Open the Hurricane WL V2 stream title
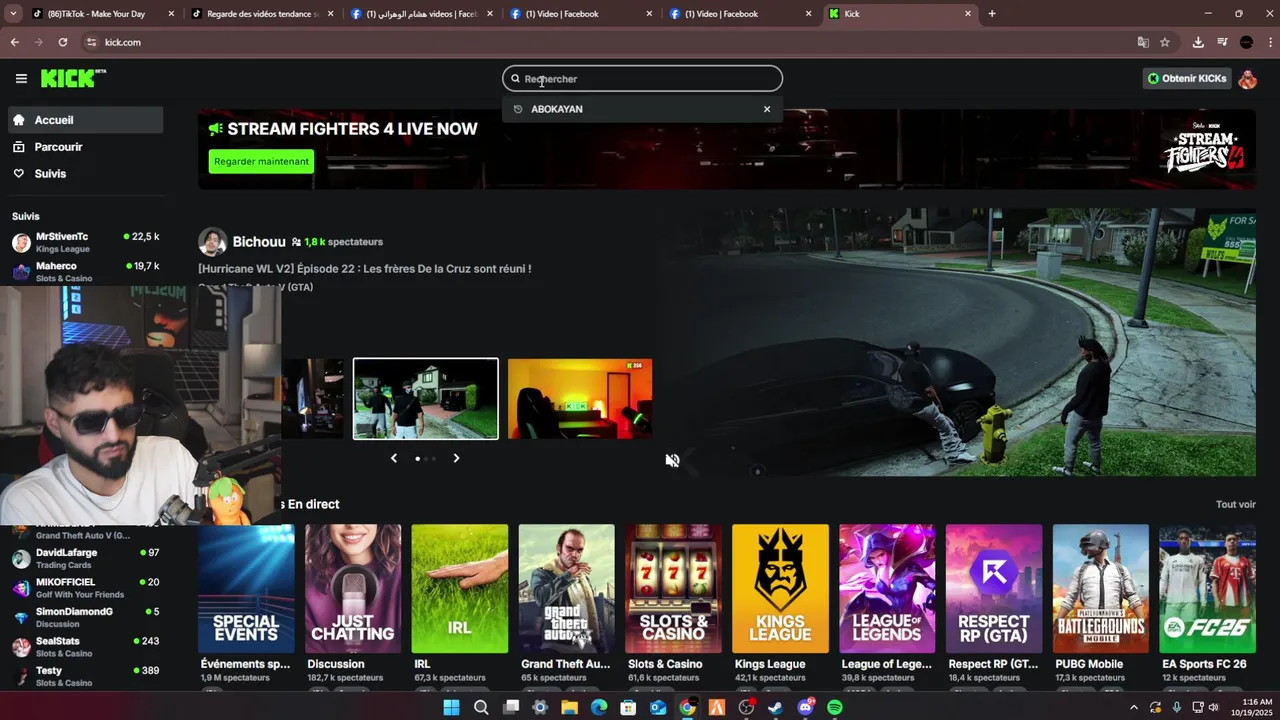The width and height of the screenshot is (1280, 720). [365, 269]
